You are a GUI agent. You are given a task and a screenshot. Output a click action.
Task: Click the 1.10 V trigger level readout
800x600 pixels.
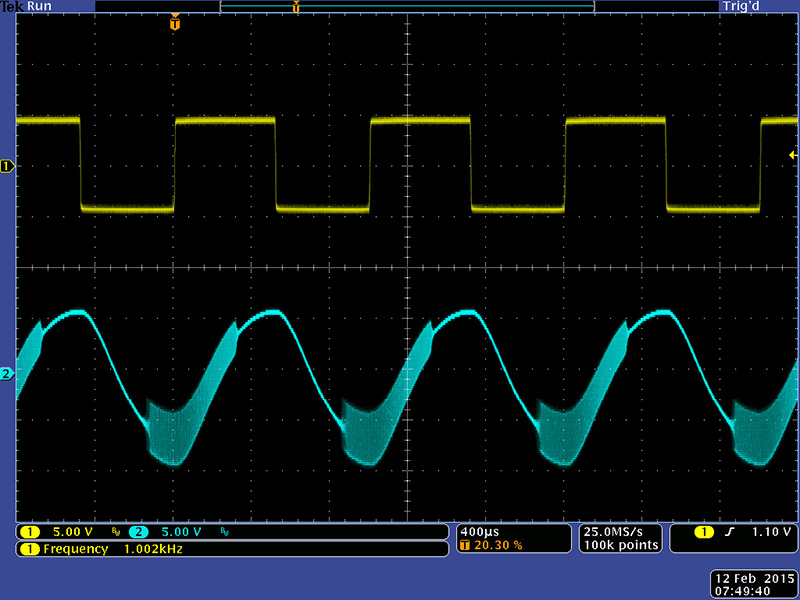(x=772, y=532)
